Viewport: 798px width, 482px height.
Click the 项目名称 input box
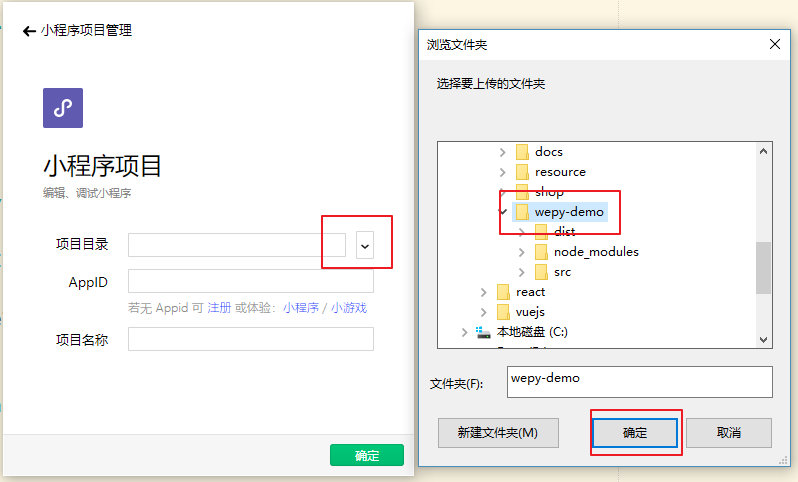(250, 340)
